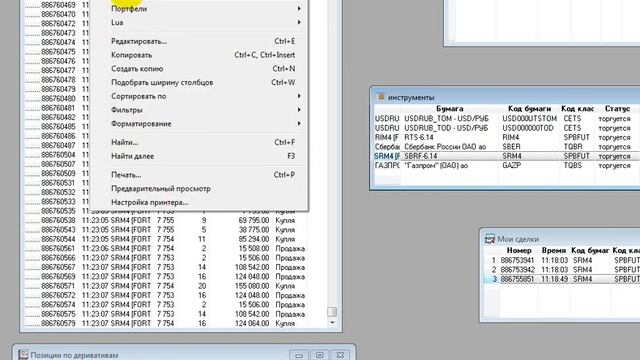
Task: Click trade number 886760480
Action: (x=58, y=99)
